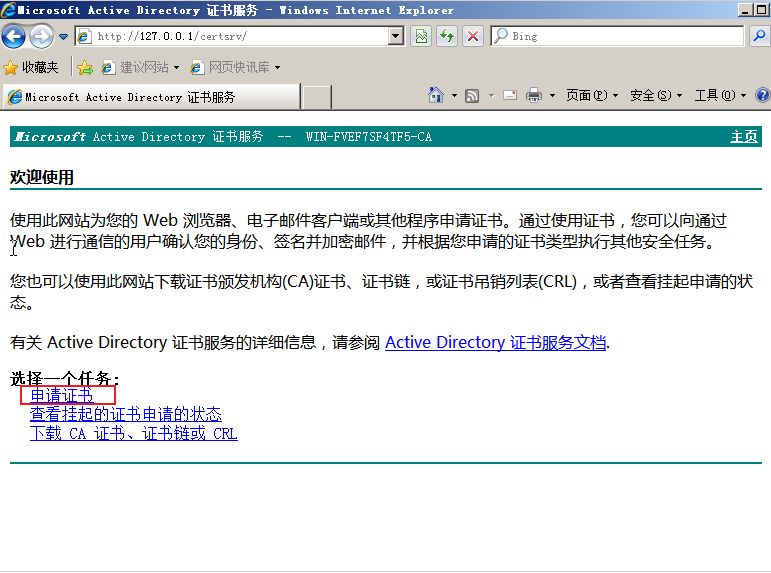Go back with the Back arrow button
Screen dimensions: 771x573
pyautogui.click(x=13, y=36)
